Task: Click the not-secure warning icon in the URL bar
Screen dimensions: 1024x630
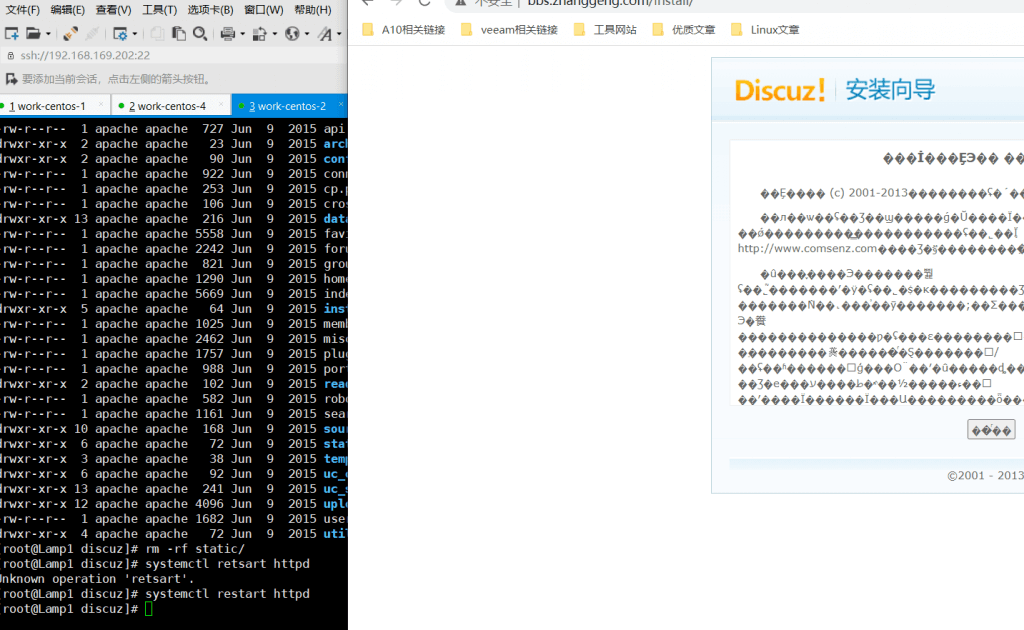Action: click(x=461, y=3)
